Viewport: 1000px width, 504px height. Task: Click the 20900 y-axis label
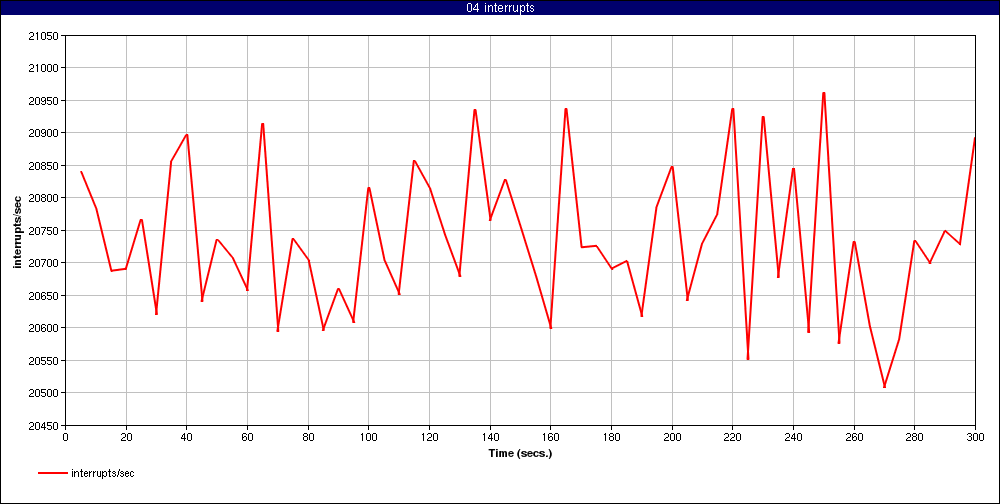43,133
